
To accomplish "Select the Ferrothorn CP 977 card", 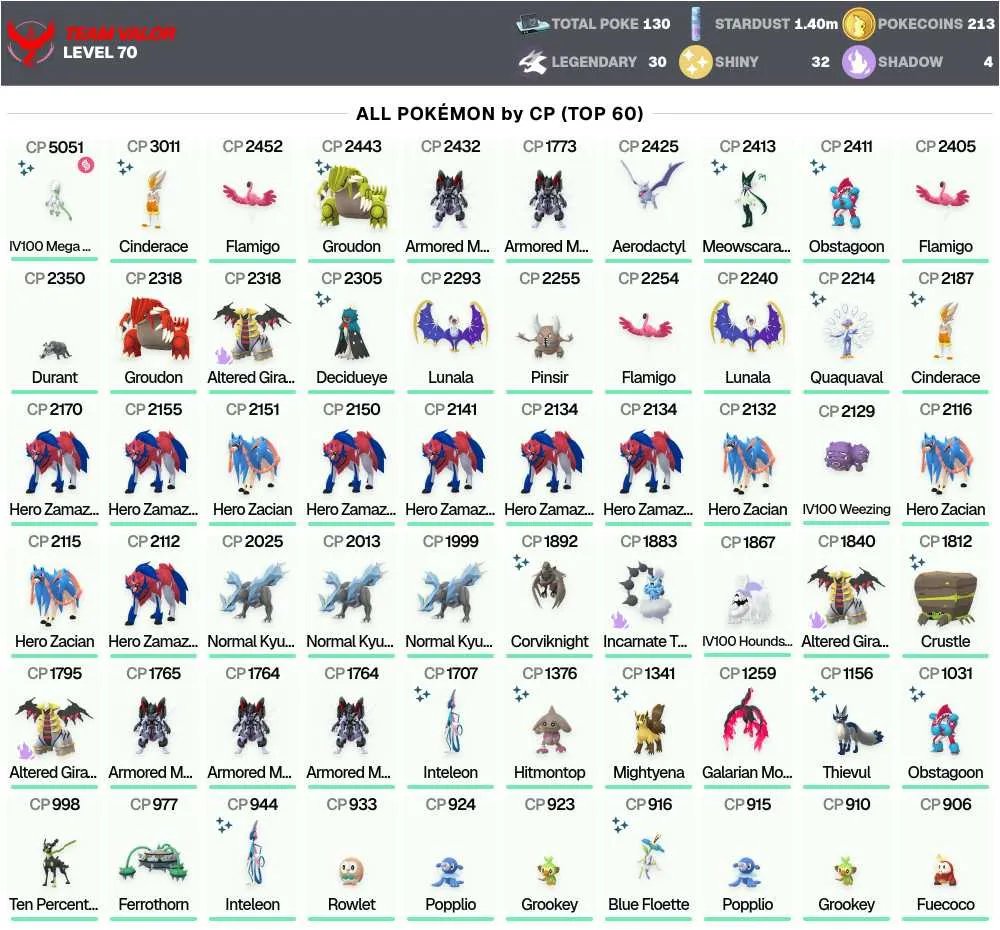I will pyautogui.click(x=153, y=857).
